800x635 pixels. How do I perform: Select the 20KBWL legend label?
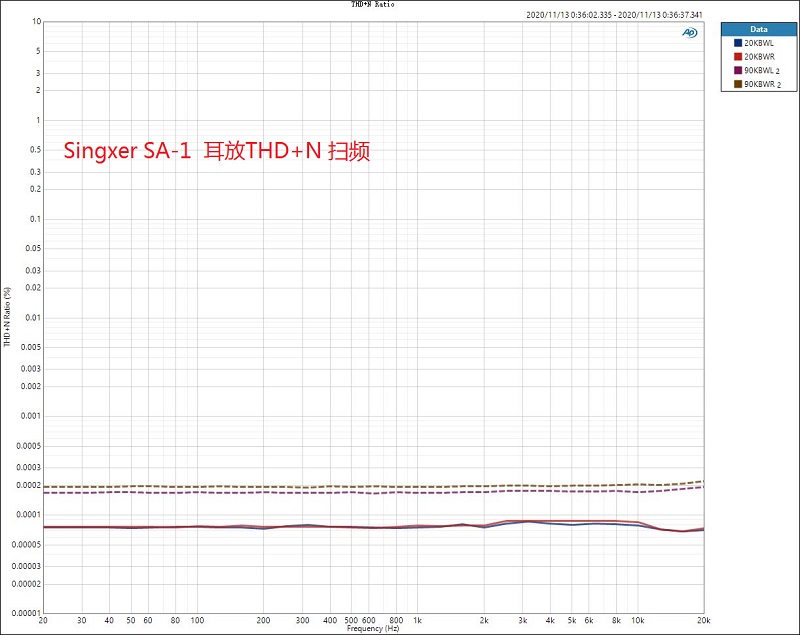click(x=758, y=45)
